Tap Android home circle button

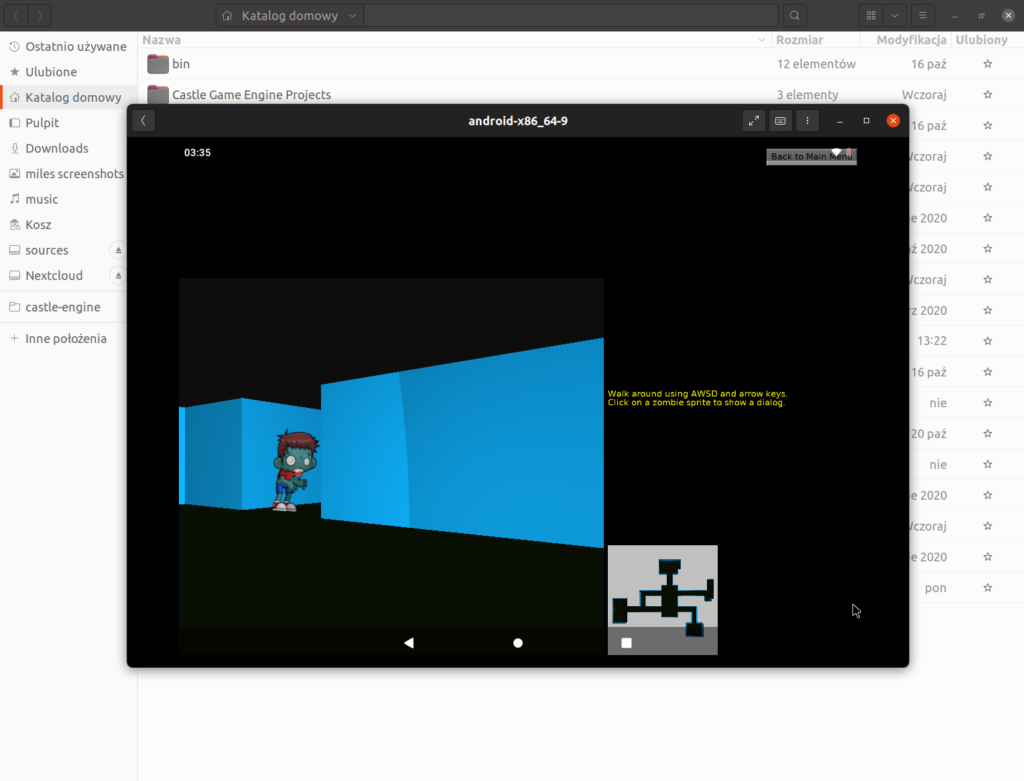(x=518, y=643)
